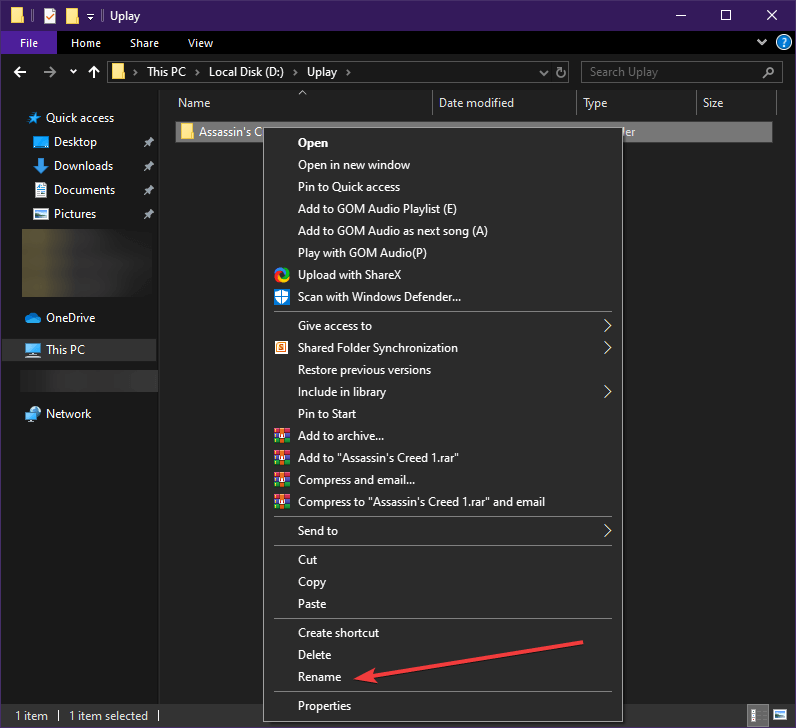Click the Shared Folder Synchronization icon
This screenshot has height=728, width=796.
pos(281,348)
